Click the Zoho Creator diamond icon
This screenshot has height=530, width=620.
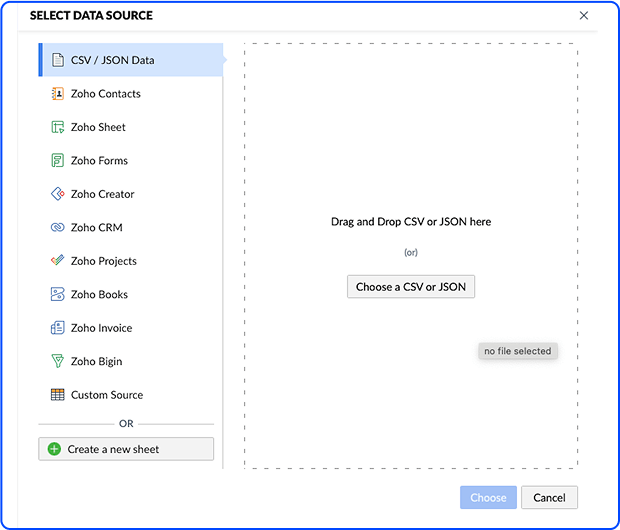pos(58,194)
